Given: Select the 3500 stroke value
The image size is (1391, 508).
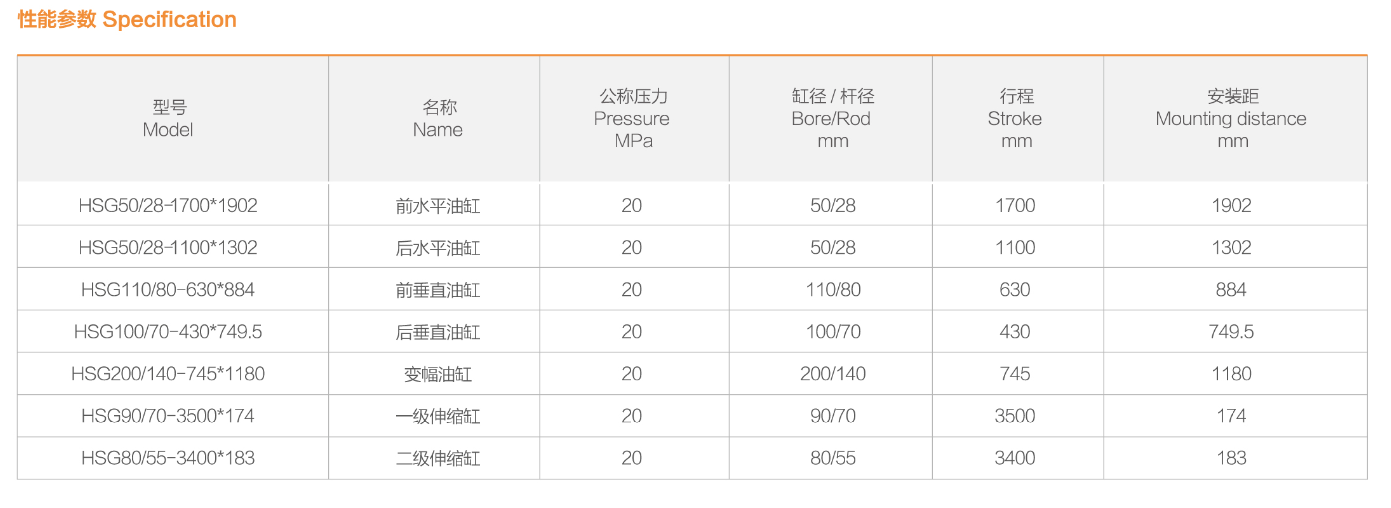Looking at the screenshot, I should 1015,416.
